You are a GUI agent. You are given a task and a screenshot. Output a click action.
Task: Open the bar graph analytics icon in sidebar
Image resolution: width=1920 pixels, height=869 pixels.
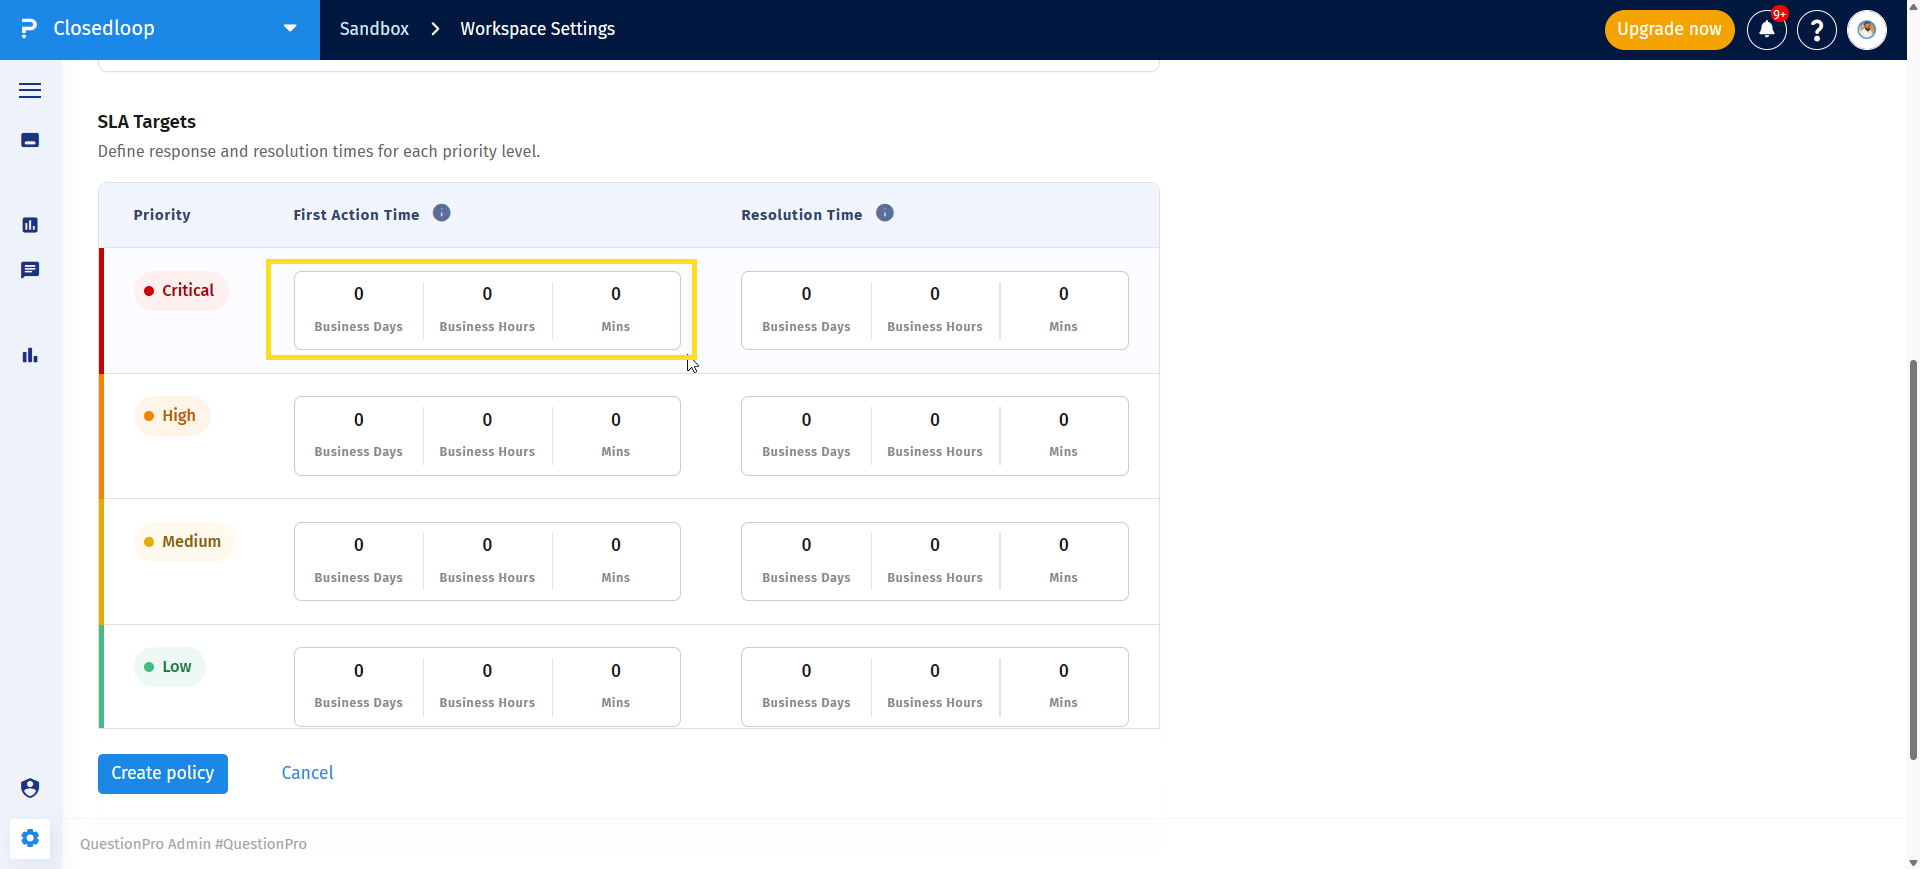tap(30, 355)
